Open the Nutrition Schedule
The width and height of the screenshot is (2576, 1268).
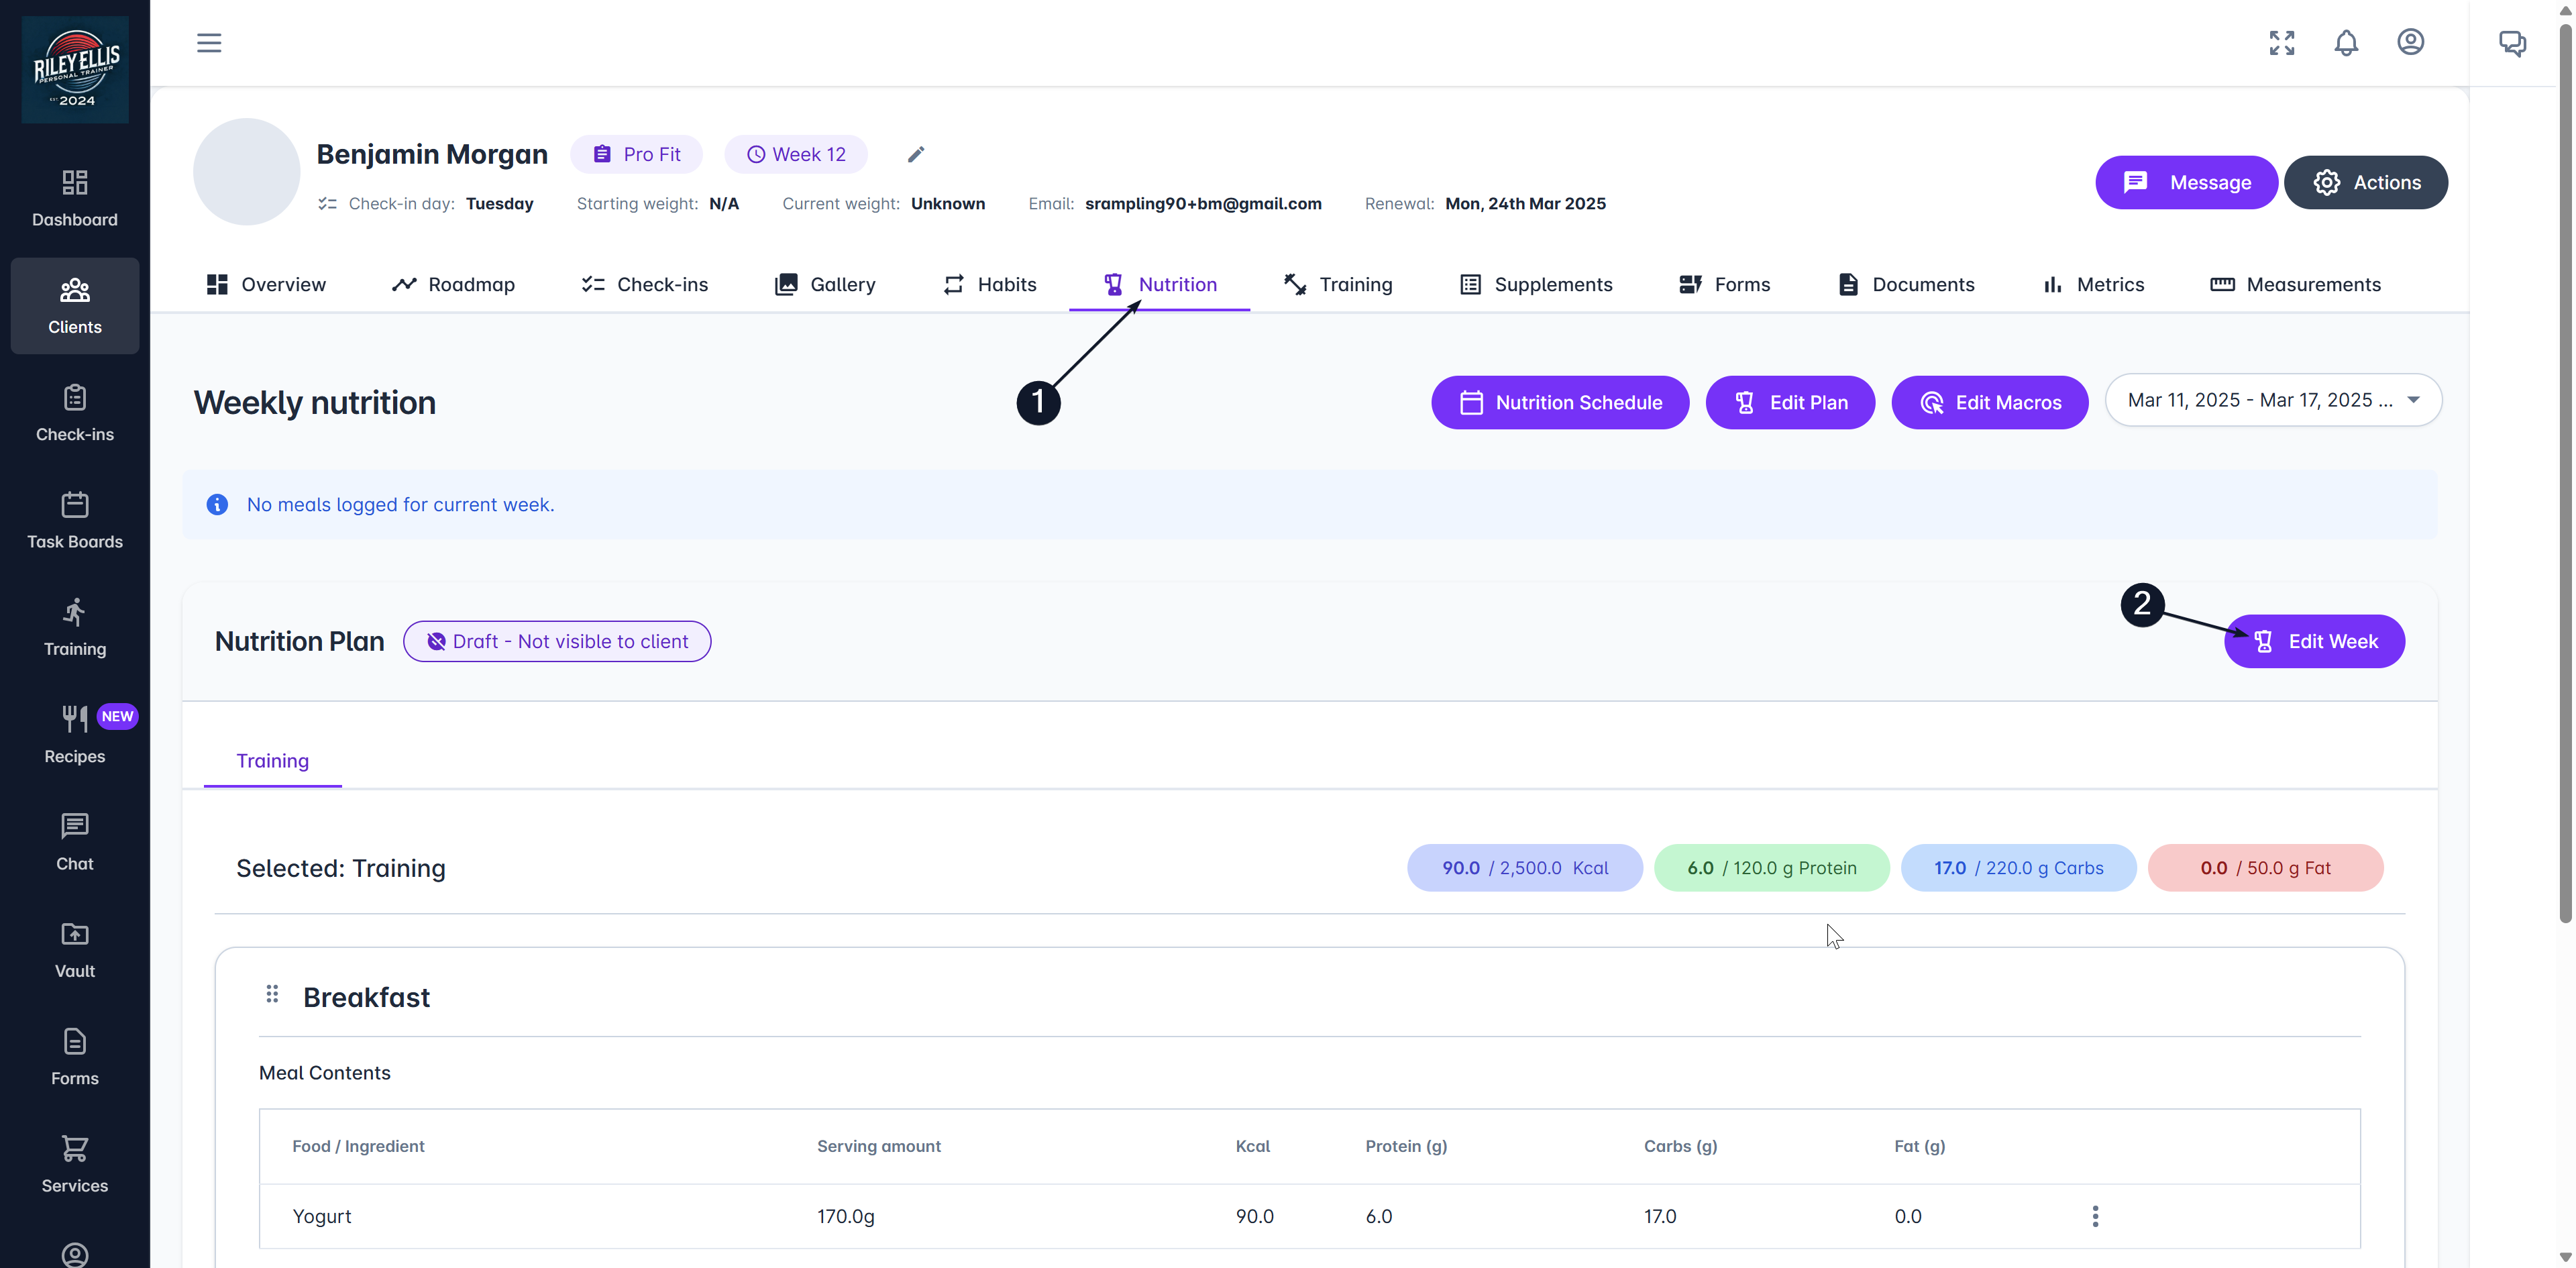coord(1560,402)
